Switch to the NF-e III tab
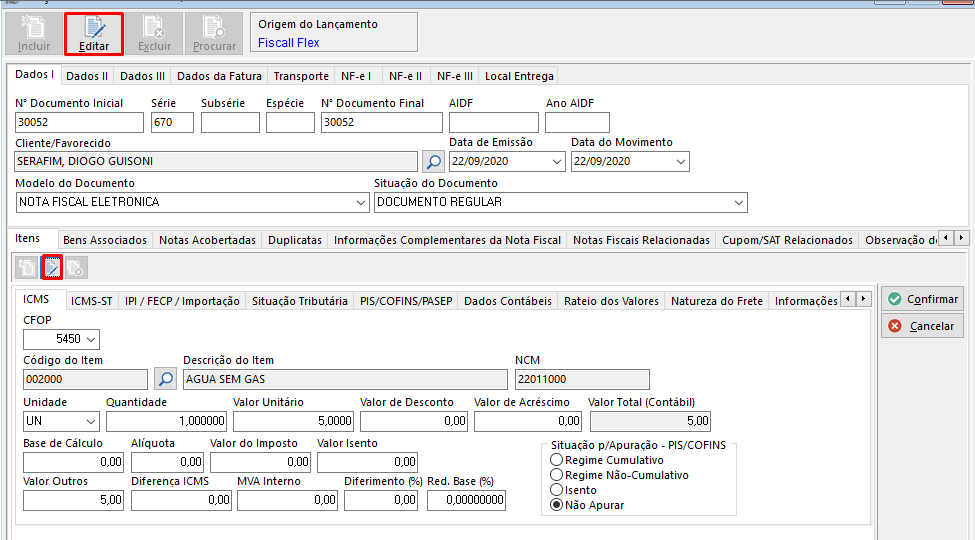 coord(455,76)
